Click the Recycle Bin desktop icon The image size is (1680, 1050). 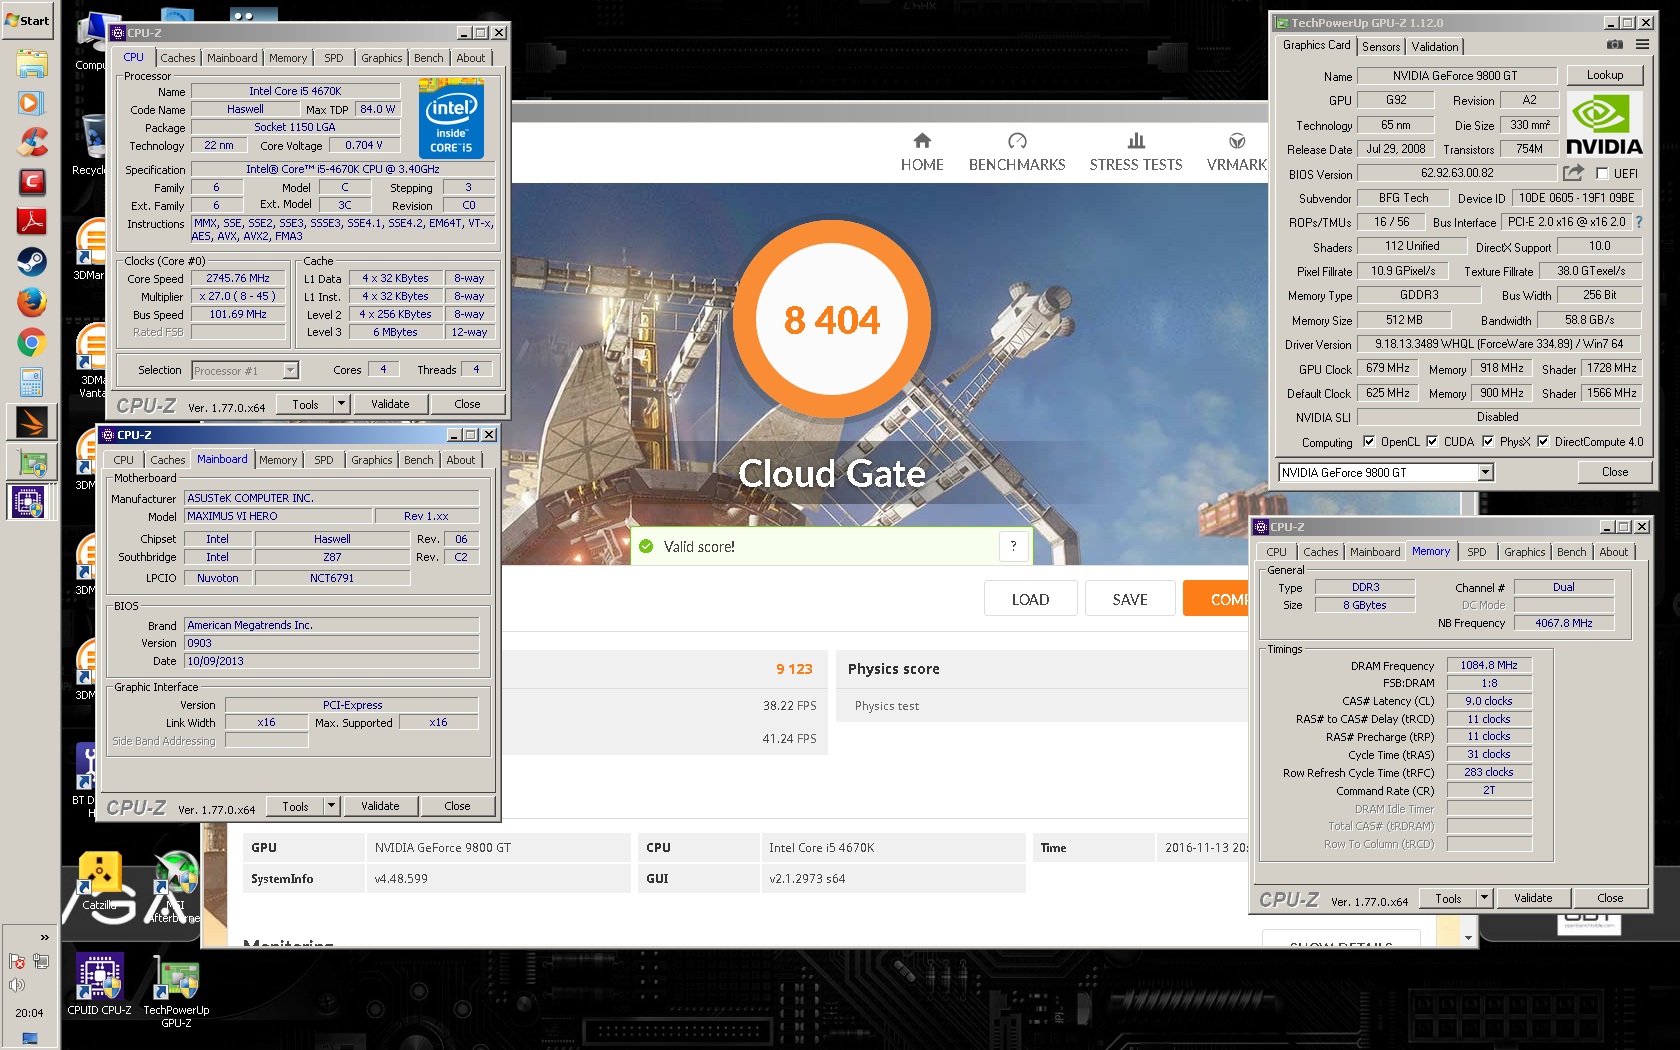pyautogui.click(x=90, y=145)
